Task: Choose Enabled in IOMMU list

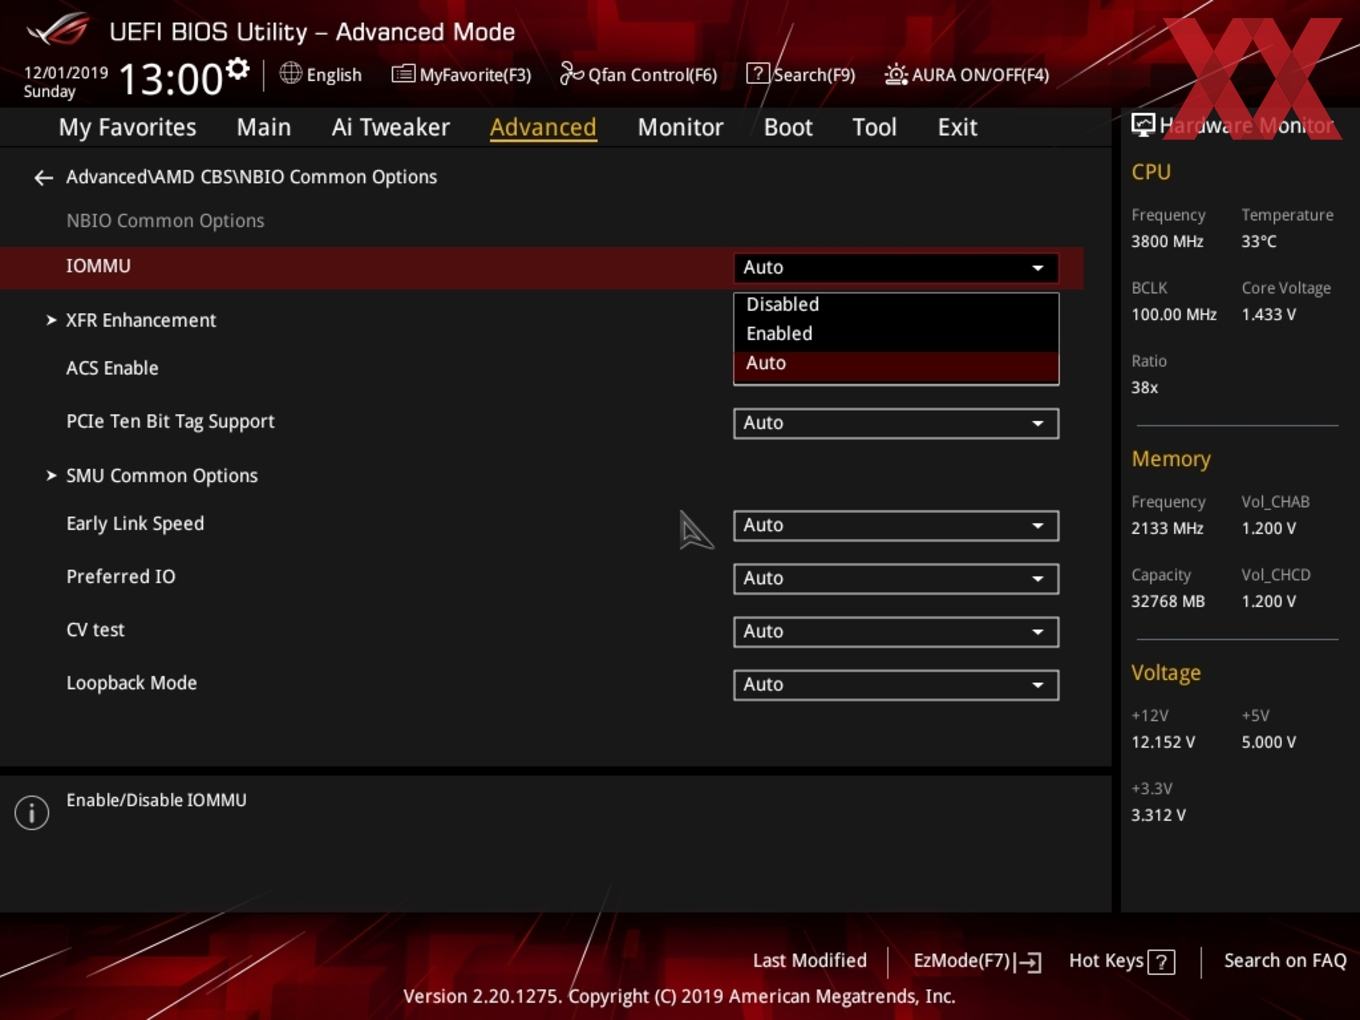Action: point(896,334)
